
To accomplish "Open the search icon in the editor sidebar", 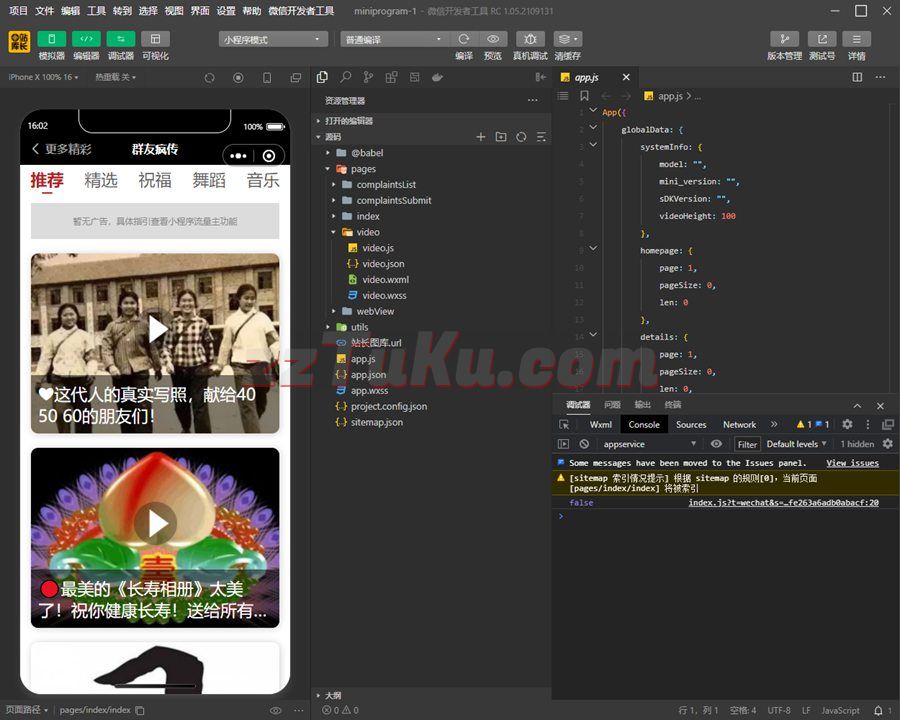I will (x=346, y=77).
